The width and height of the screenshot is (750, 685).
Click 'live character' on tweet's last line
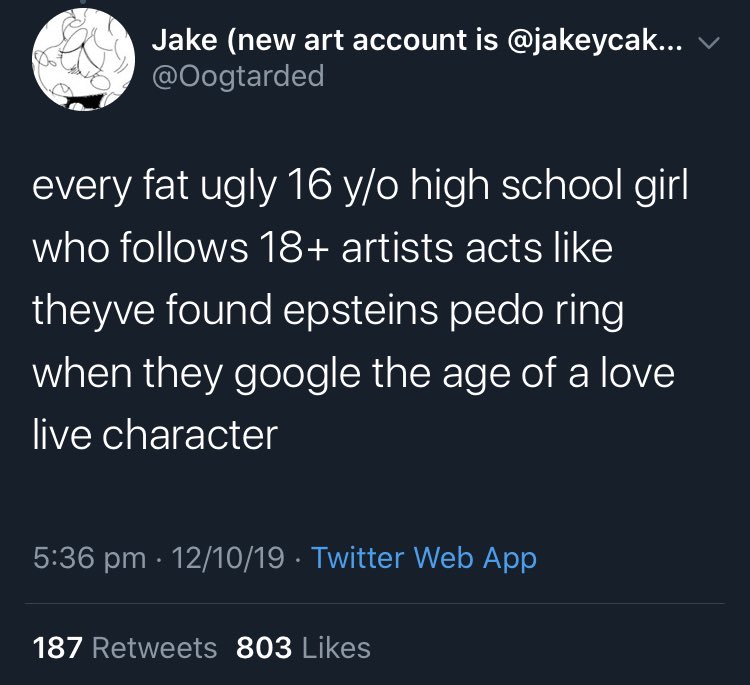tap(154, 435)
